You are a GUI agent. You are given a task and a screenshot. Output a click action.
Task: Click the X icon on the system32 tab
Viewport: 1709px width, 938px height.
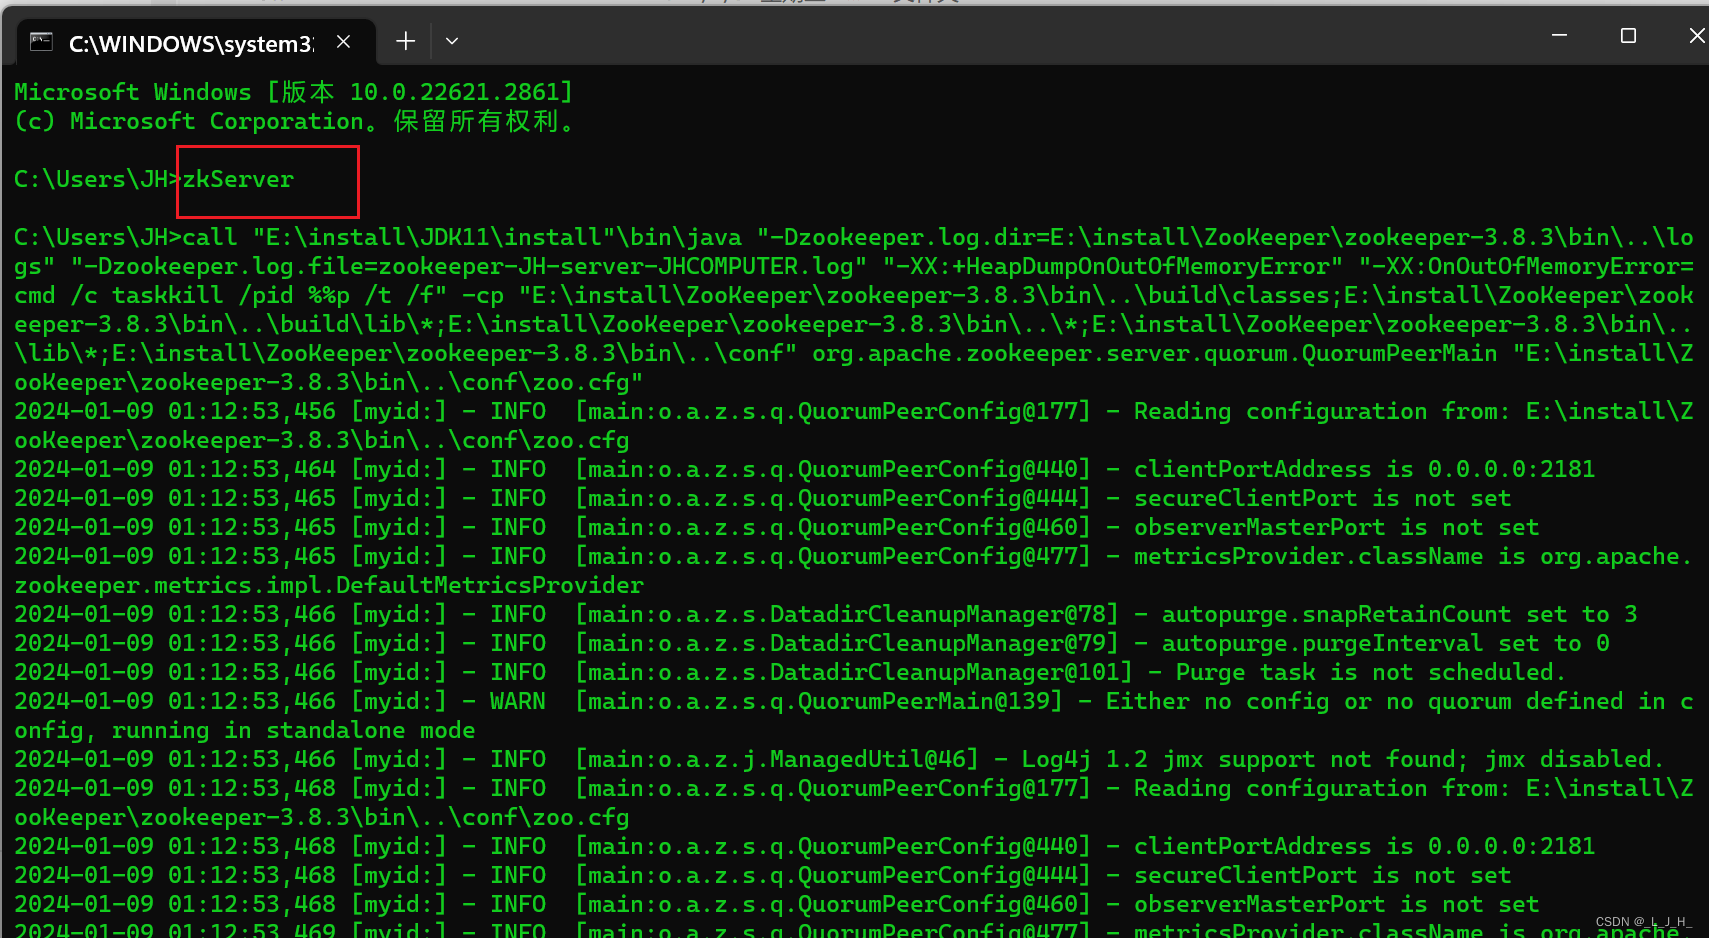343,41
